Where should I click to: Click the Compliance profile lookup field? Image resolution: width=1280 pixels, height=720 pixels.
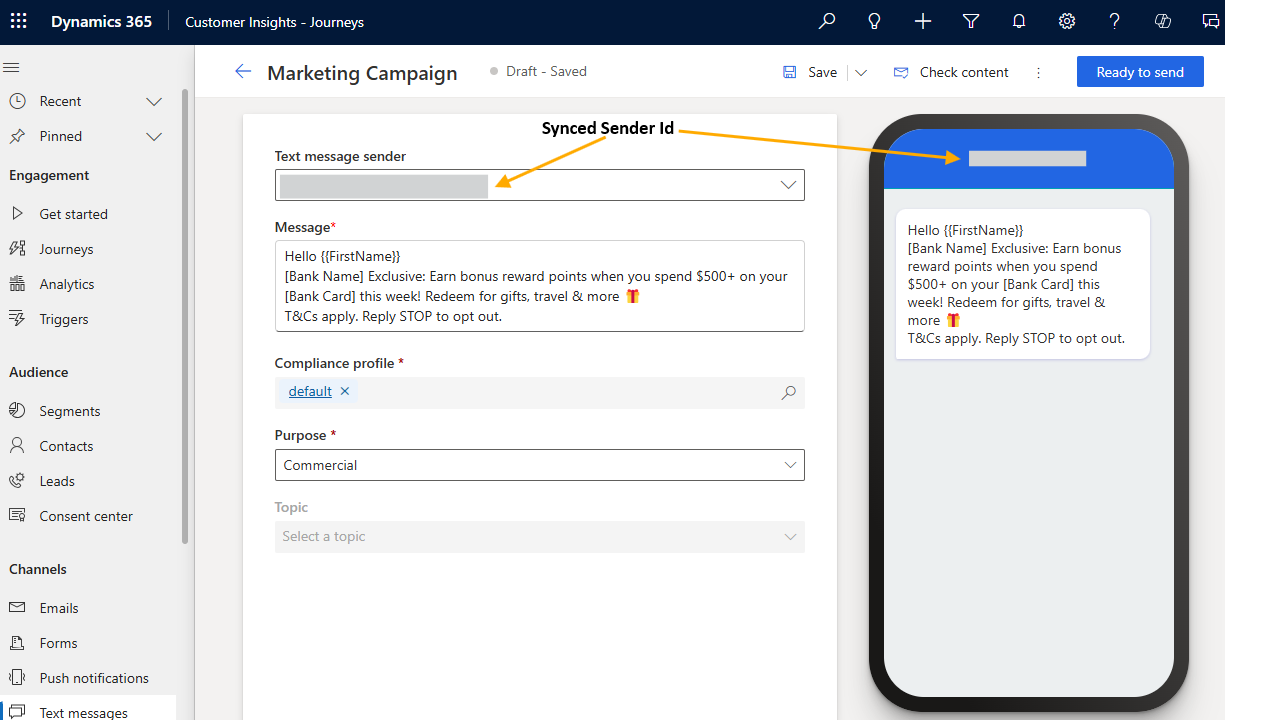click(x=540, y=392)
